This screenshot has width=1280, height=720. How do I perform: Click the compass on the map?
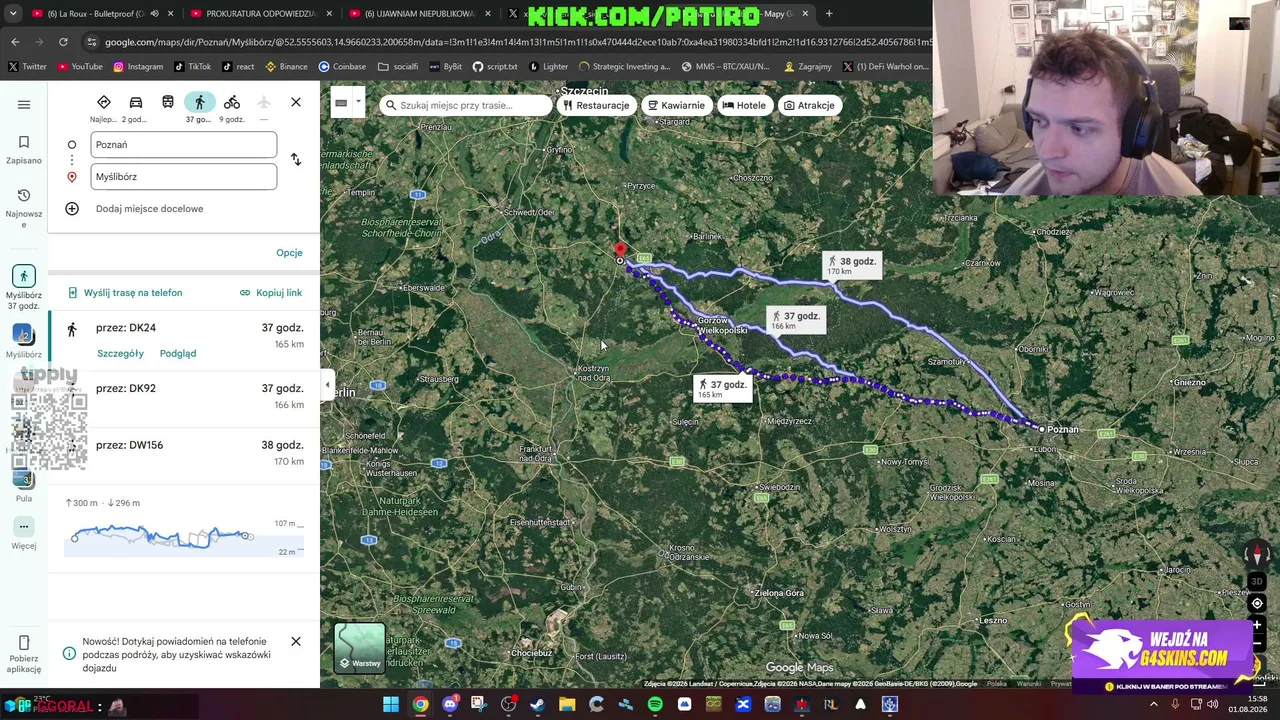pyautogui.click(x=1258, y=554)
